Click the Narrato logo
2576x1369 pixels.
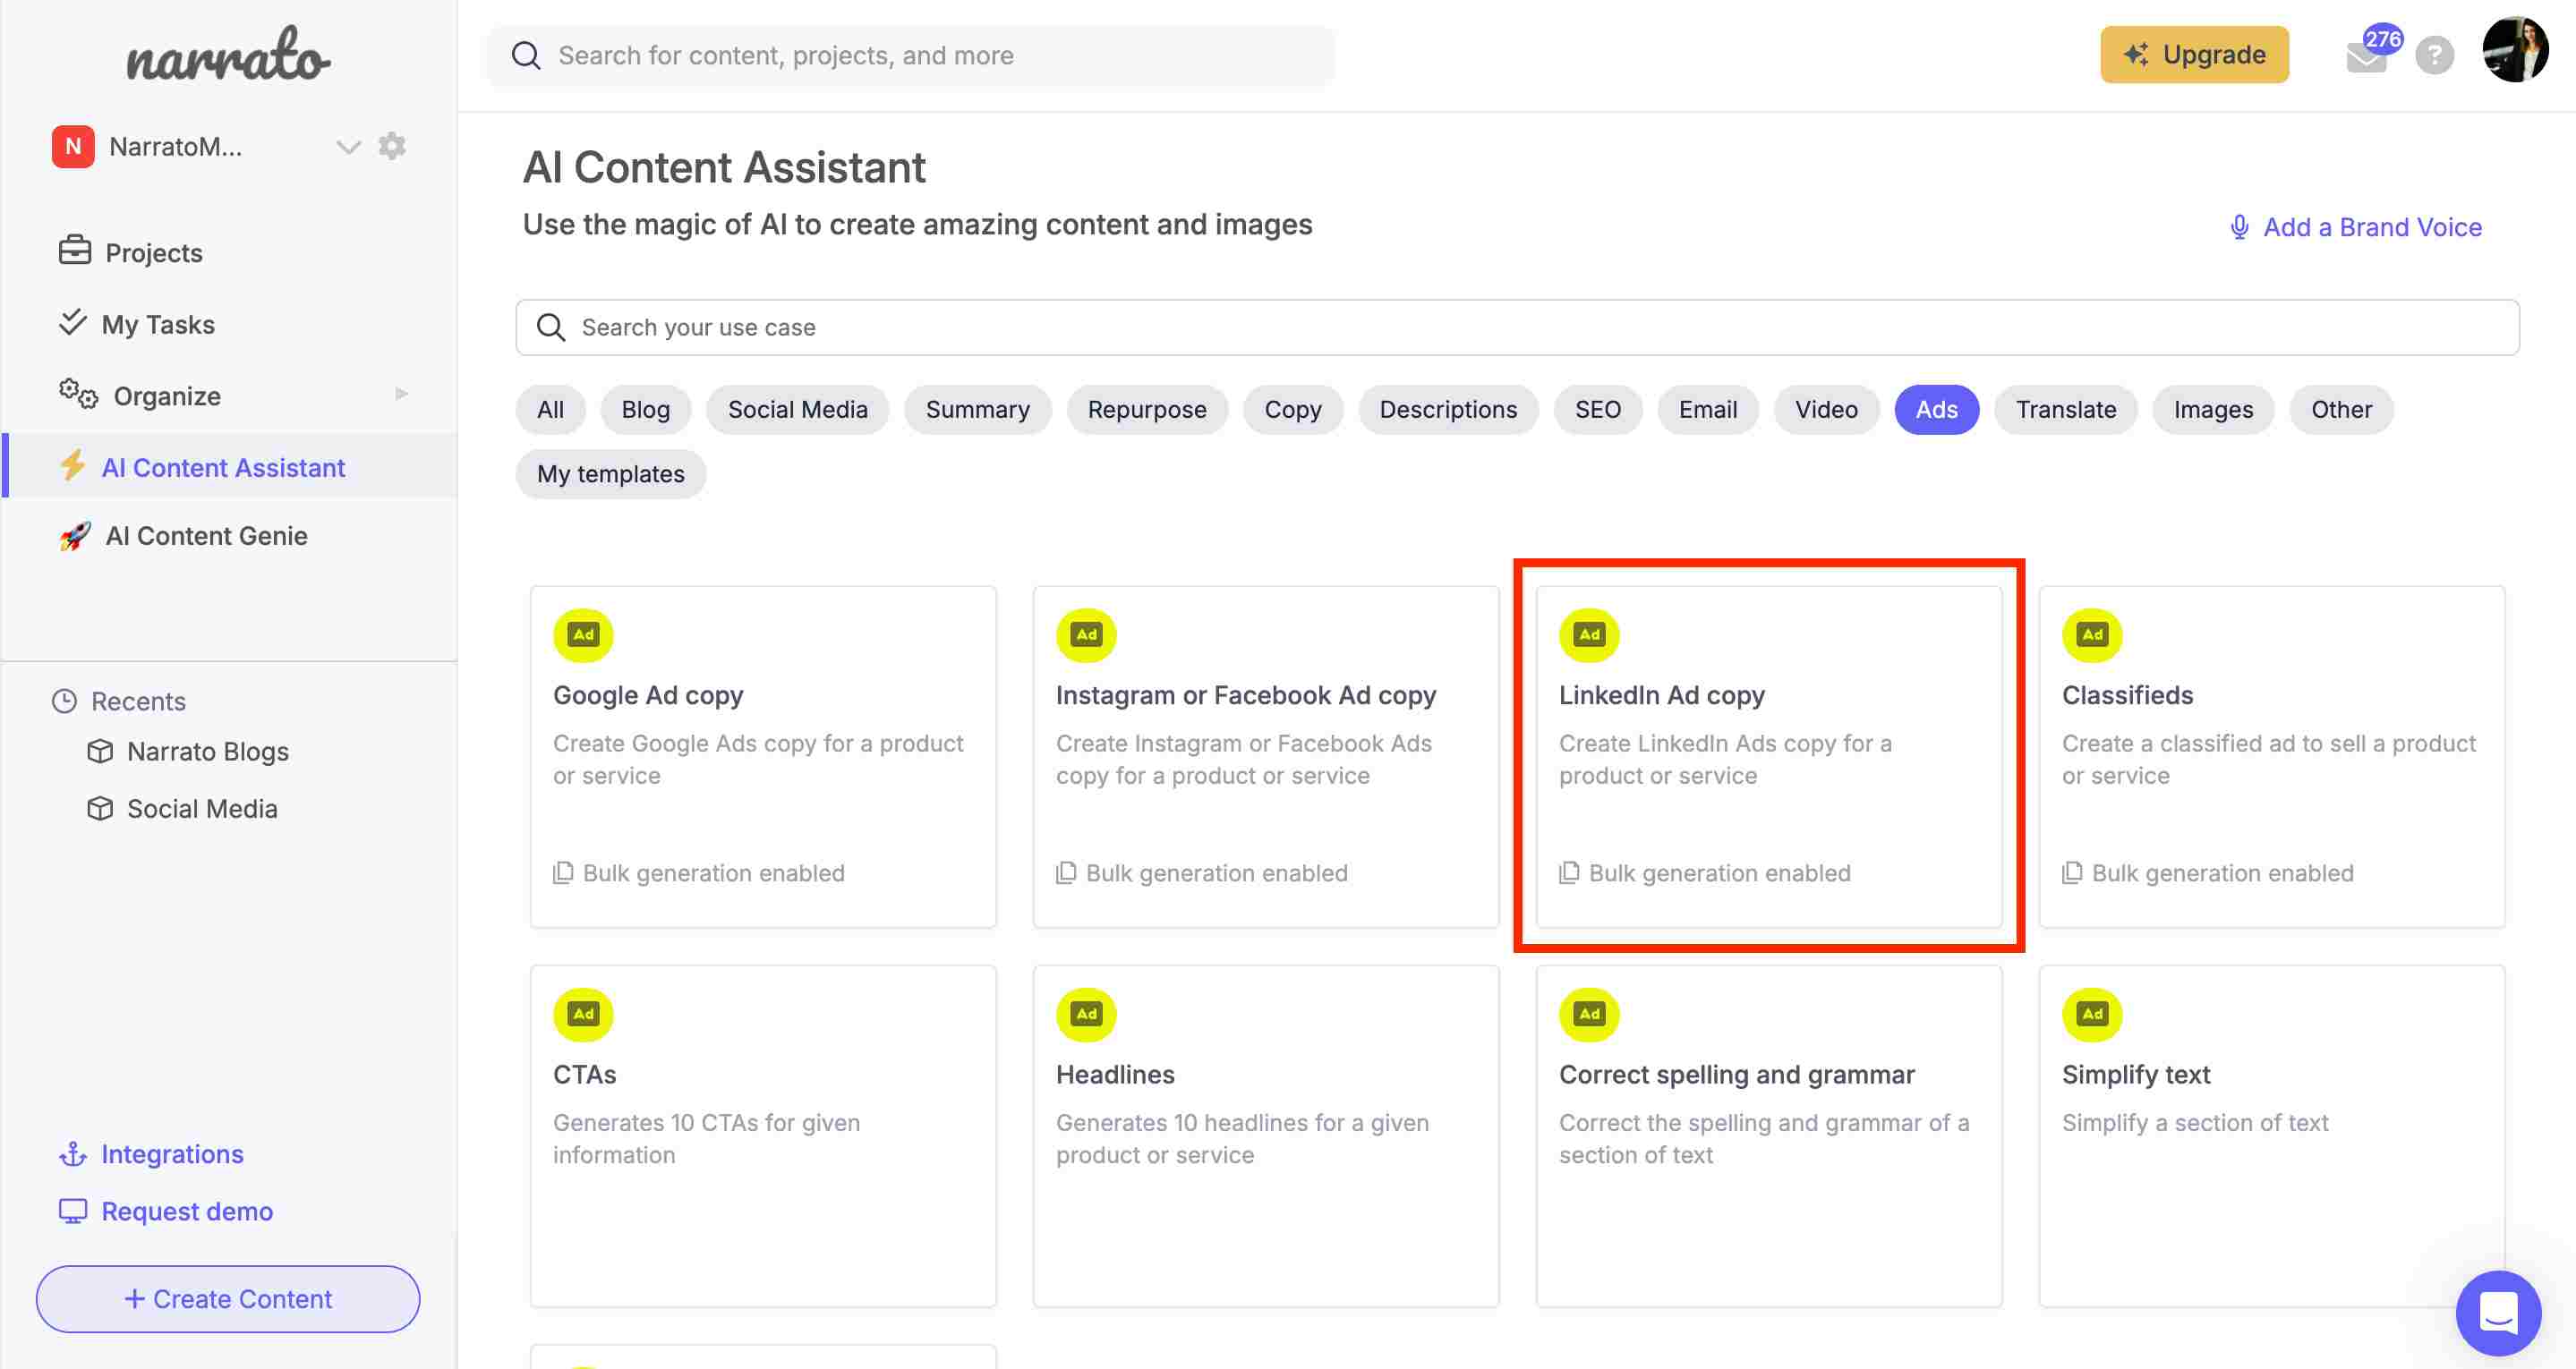click(228, 55)
